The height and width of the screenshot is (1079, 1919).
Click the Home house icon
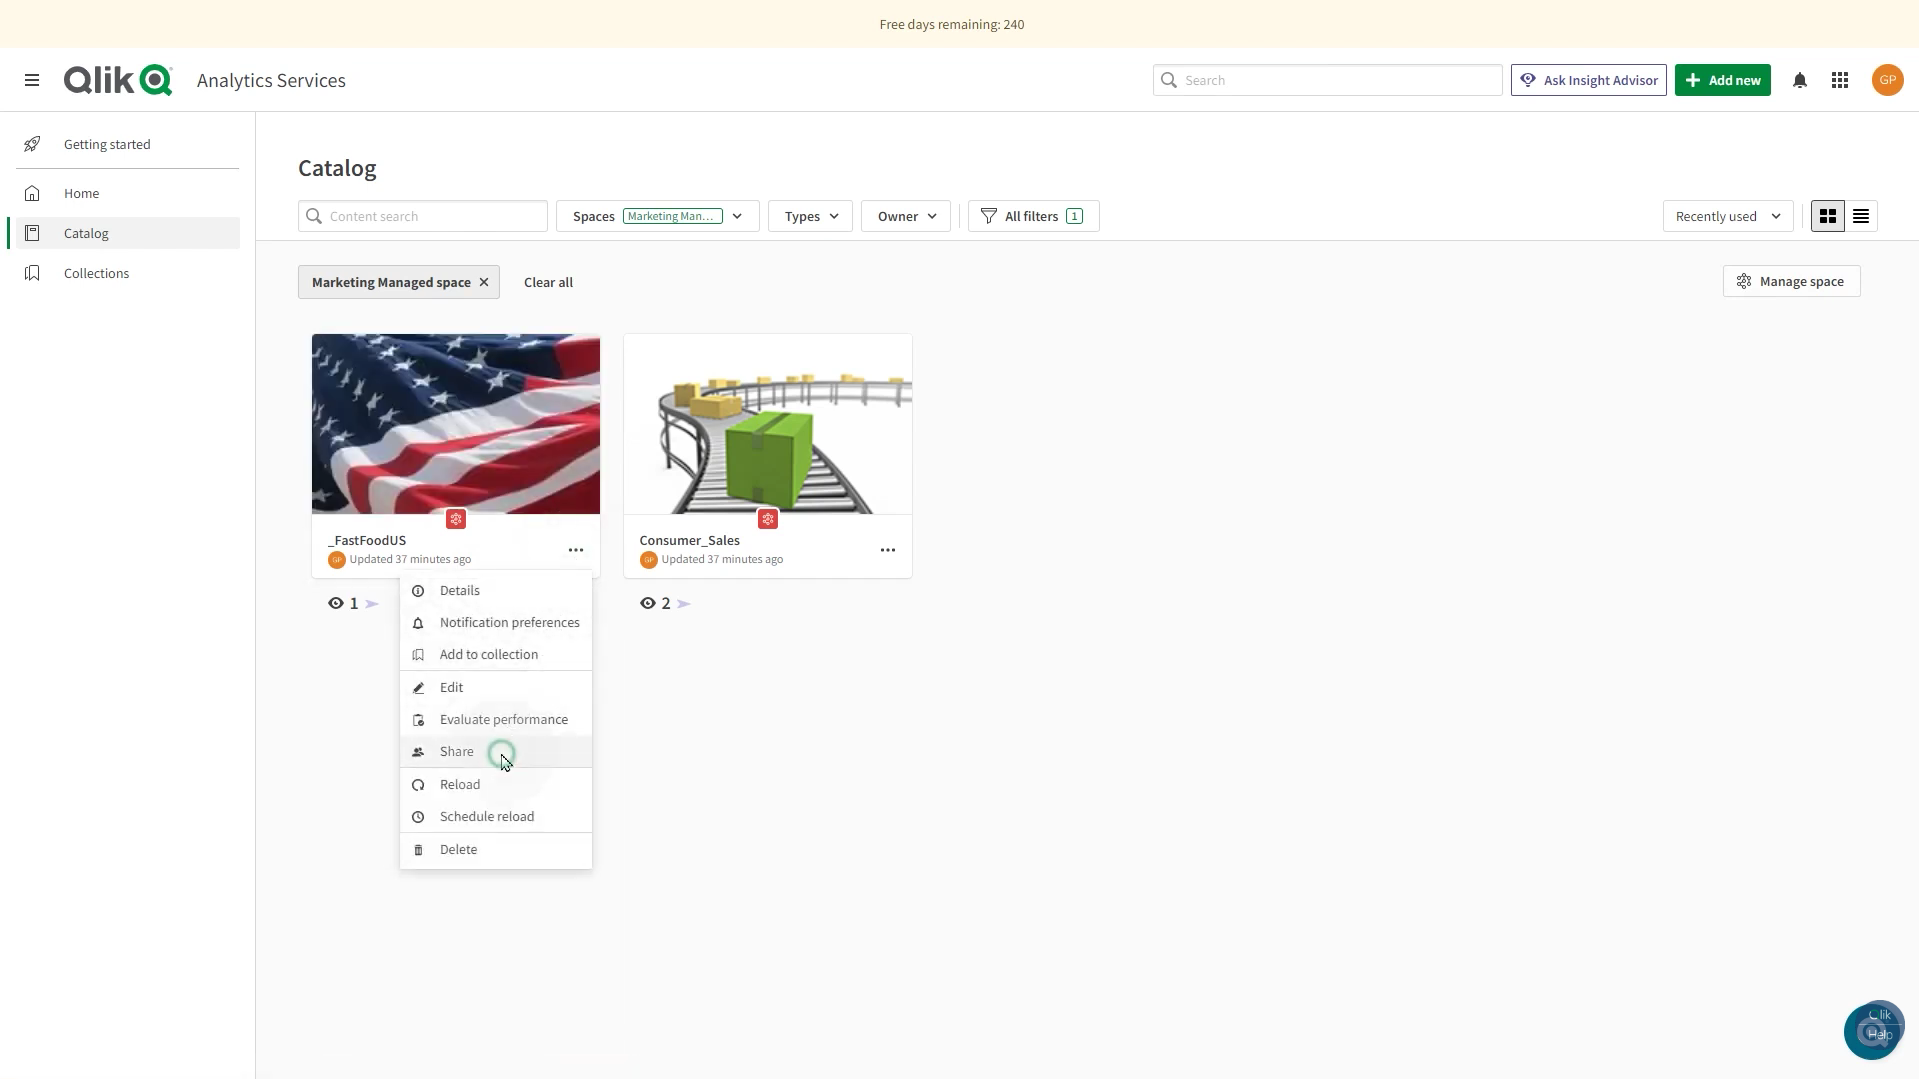32,193
